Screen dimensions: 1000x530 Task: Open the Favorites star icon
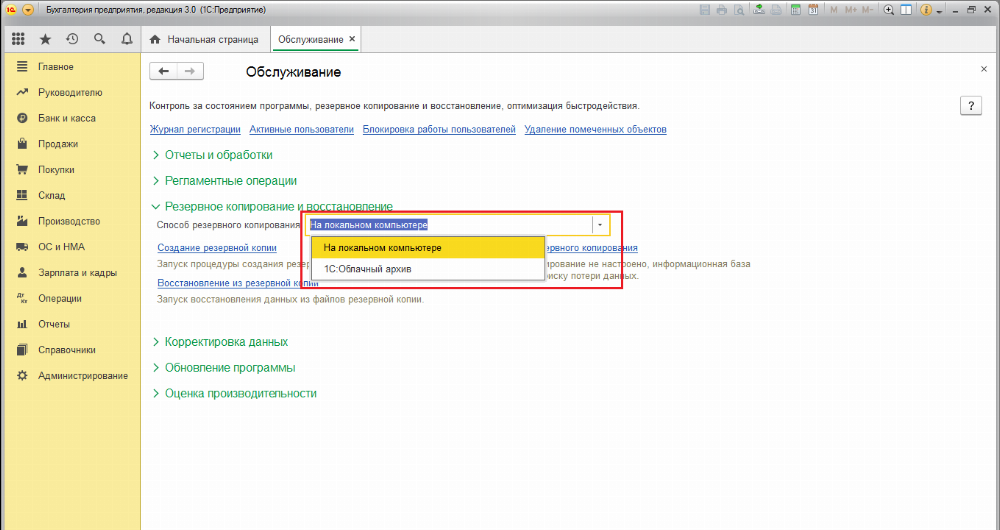tap(45, 40)
